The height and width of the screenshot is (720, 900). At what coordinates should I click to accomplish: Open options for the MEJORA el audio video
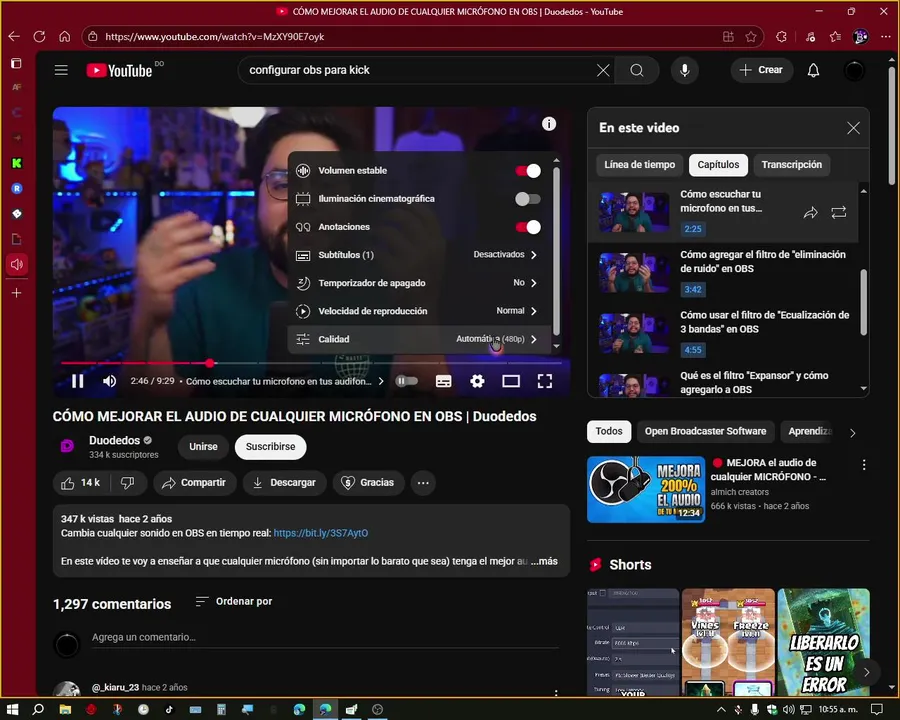pyautogui.click(x=864, y=465)
